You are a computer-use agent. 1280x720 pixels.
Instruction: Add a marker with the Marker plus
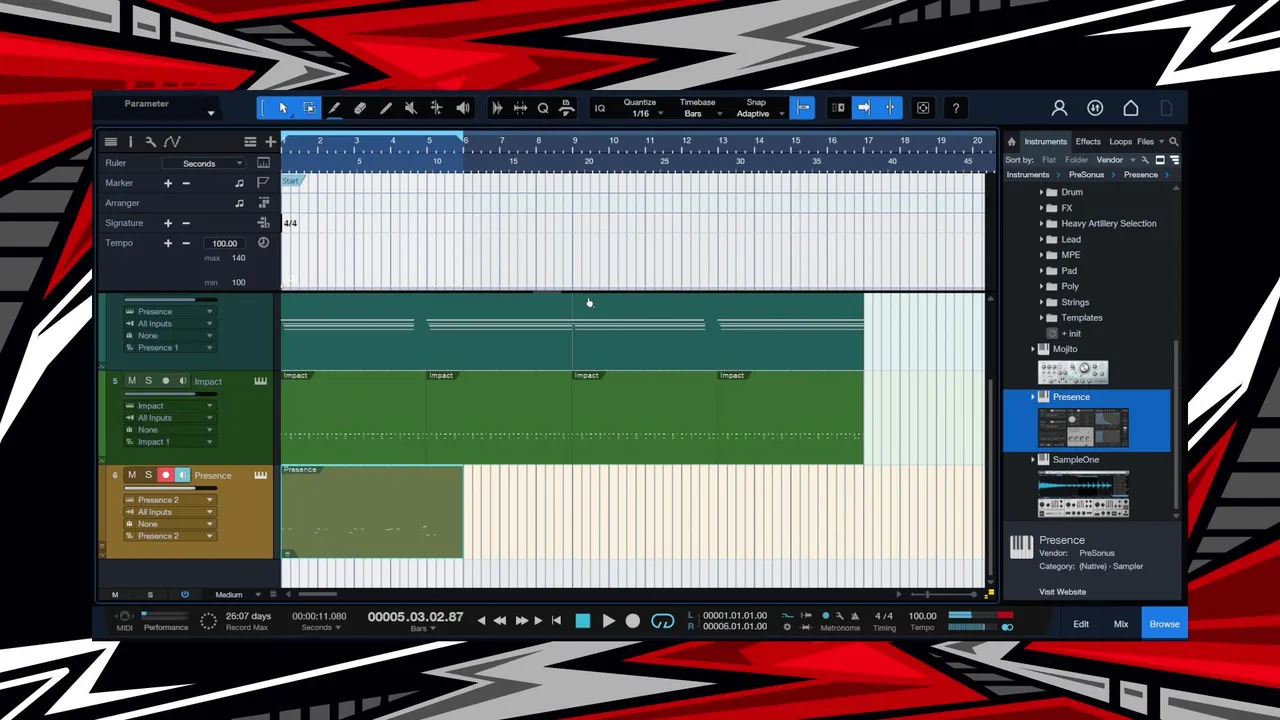[168, 183]
